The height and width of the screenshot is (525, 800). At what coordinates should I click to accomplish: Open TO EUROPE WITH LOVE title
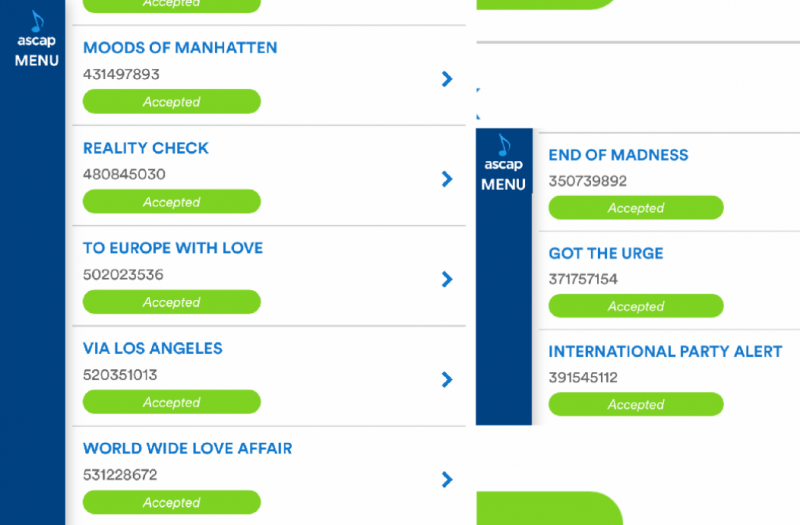click(173, 248)
